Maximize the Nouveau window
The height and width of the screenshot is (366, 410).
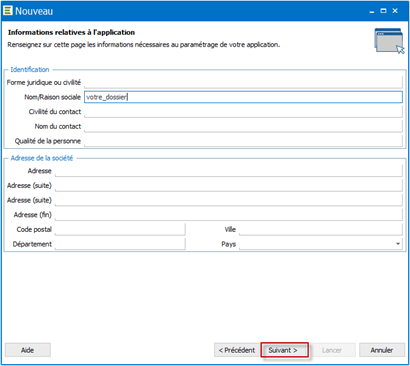click(383, 11)
